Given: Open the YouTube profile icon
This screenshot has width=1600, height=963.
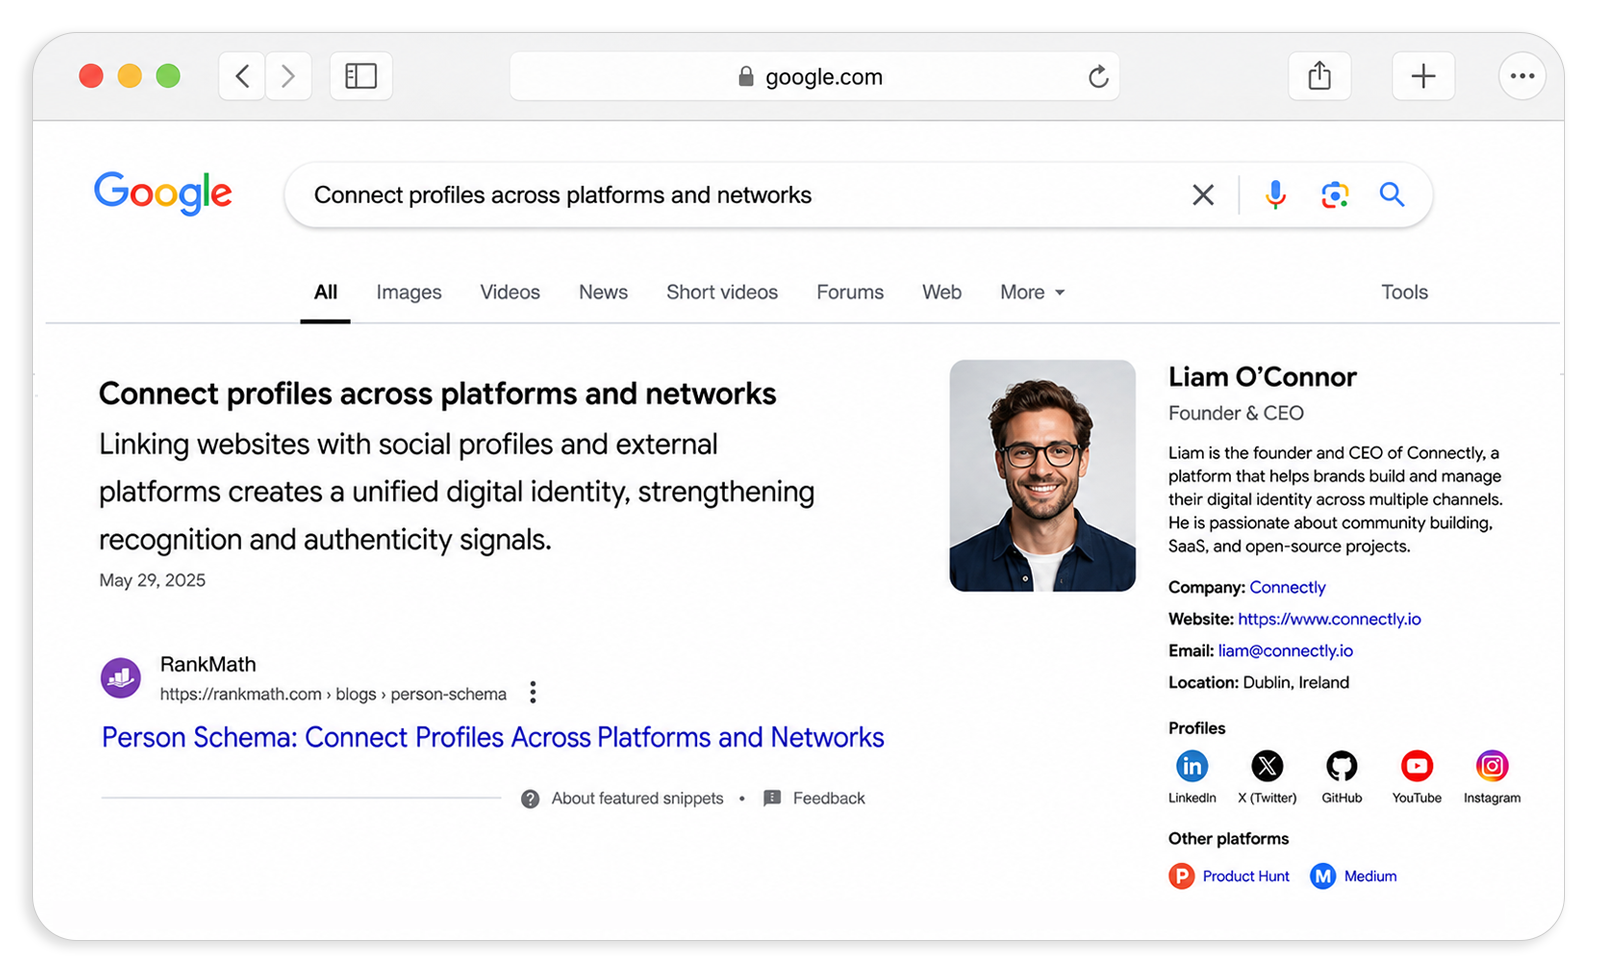Looking at the screenshot, I should click(x=1417, y=766).
